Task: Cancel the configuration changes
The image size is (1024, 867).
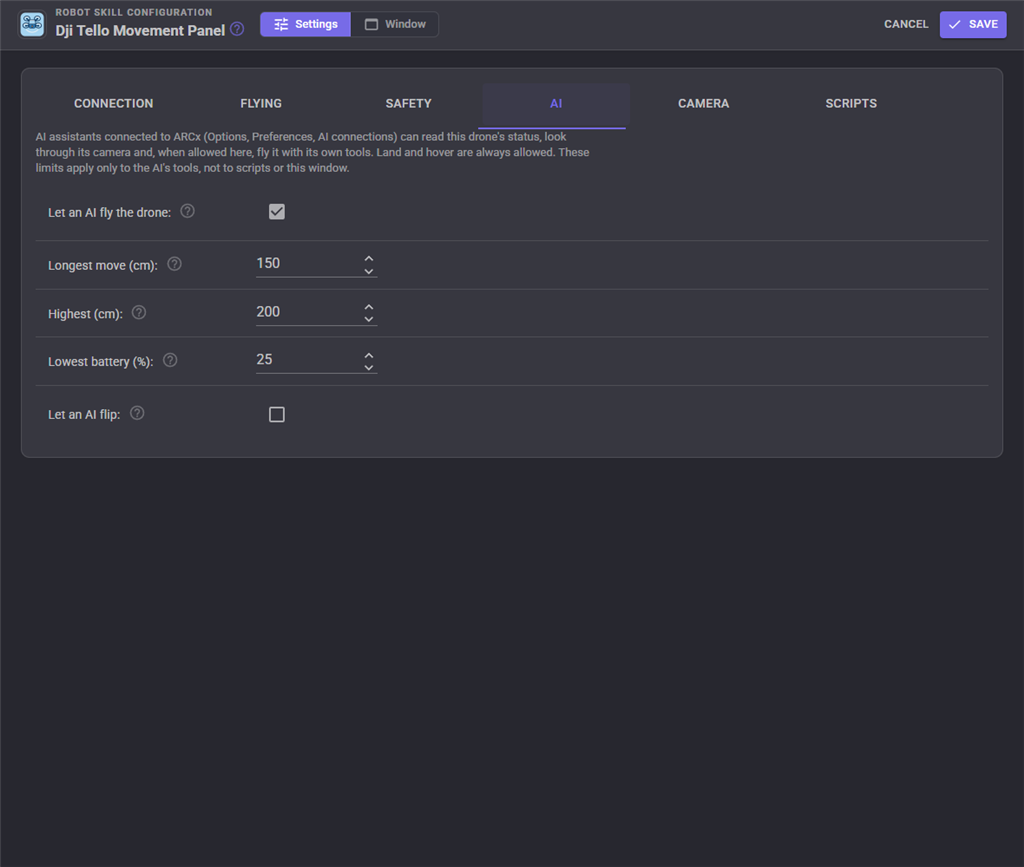Action: coord(906,24)
